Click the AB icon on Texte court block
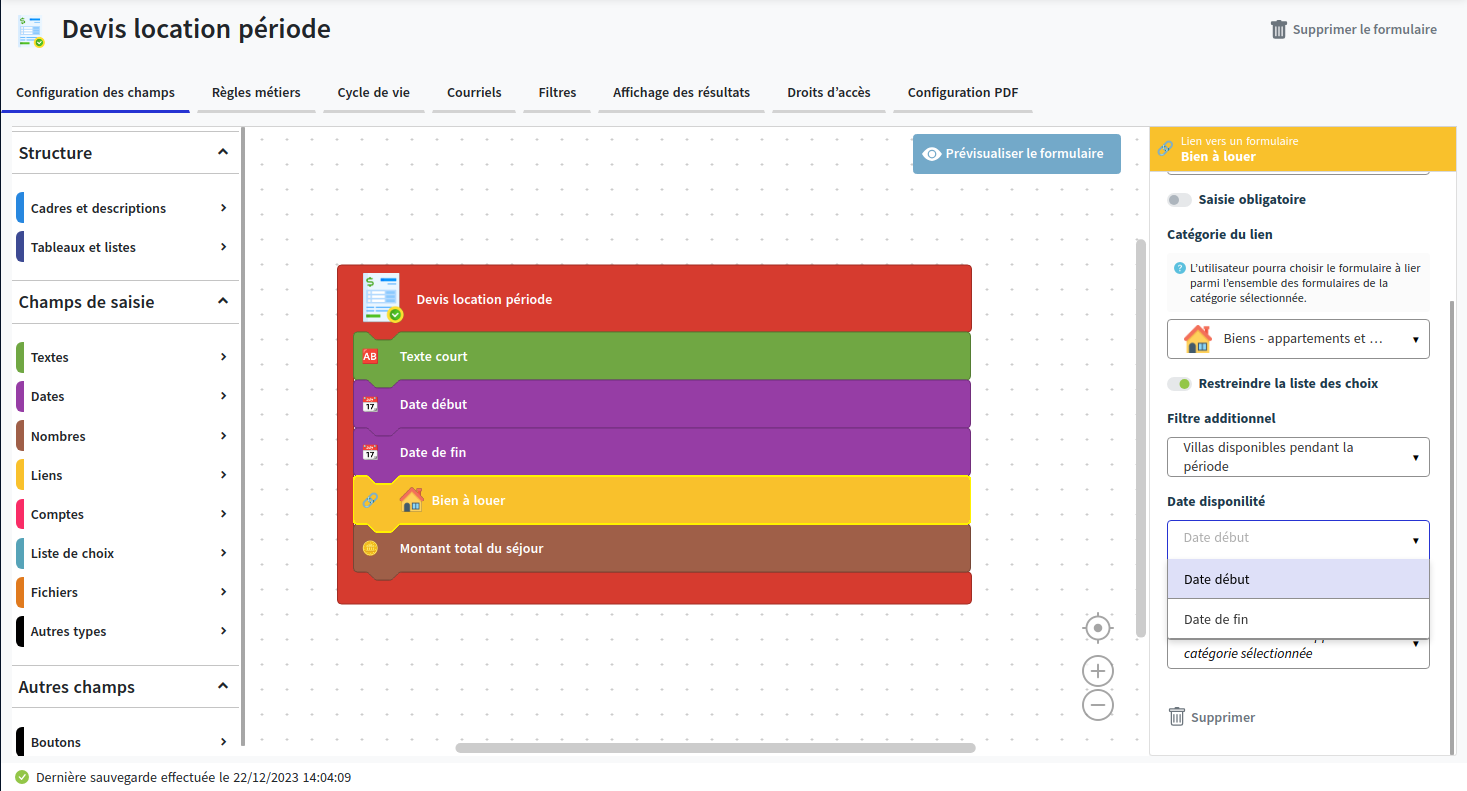Image resolution: width=1467 pixels, height=791 pixels. pos(370,357)
